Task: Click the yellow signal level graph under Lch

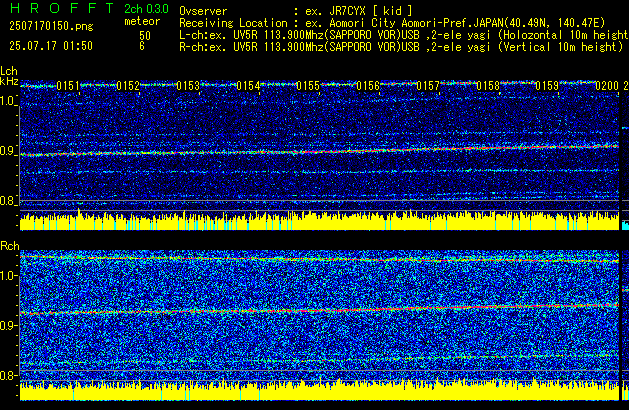Action: [x=319, y=220]
